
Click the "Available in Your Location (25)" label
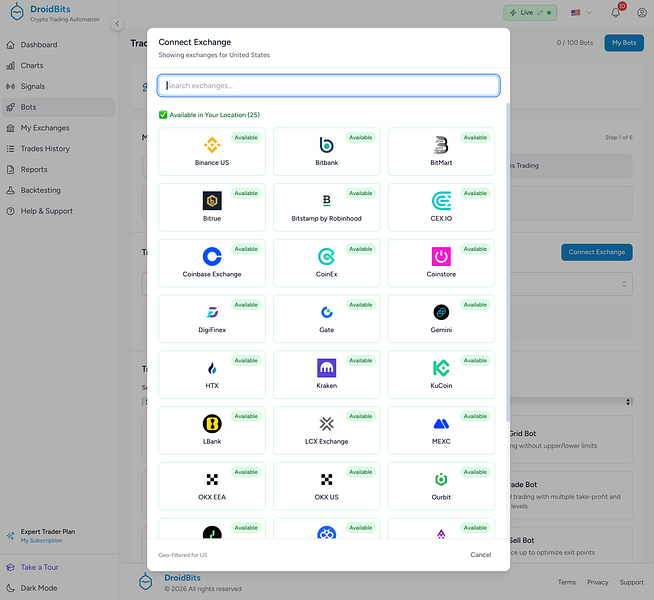(x=214, y=115)
